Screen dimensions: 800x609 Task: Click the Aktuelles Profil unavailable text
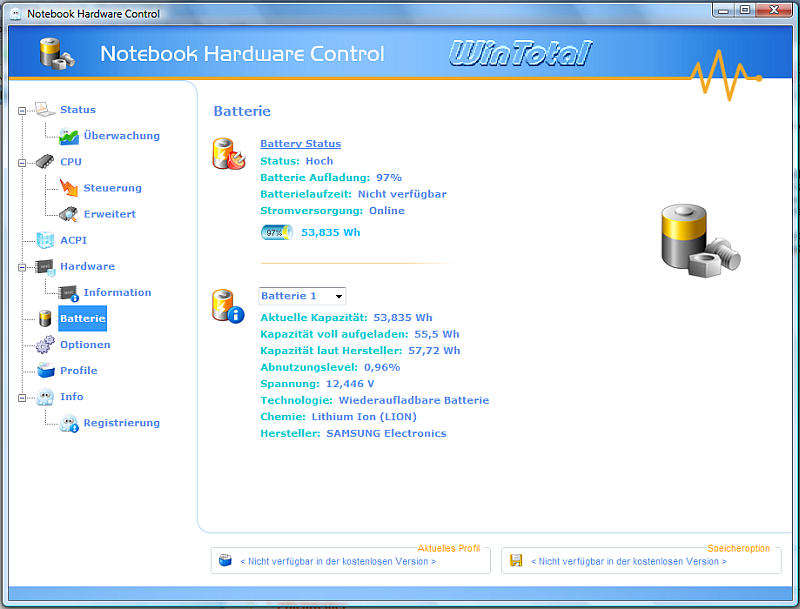(x=338, y=561)
